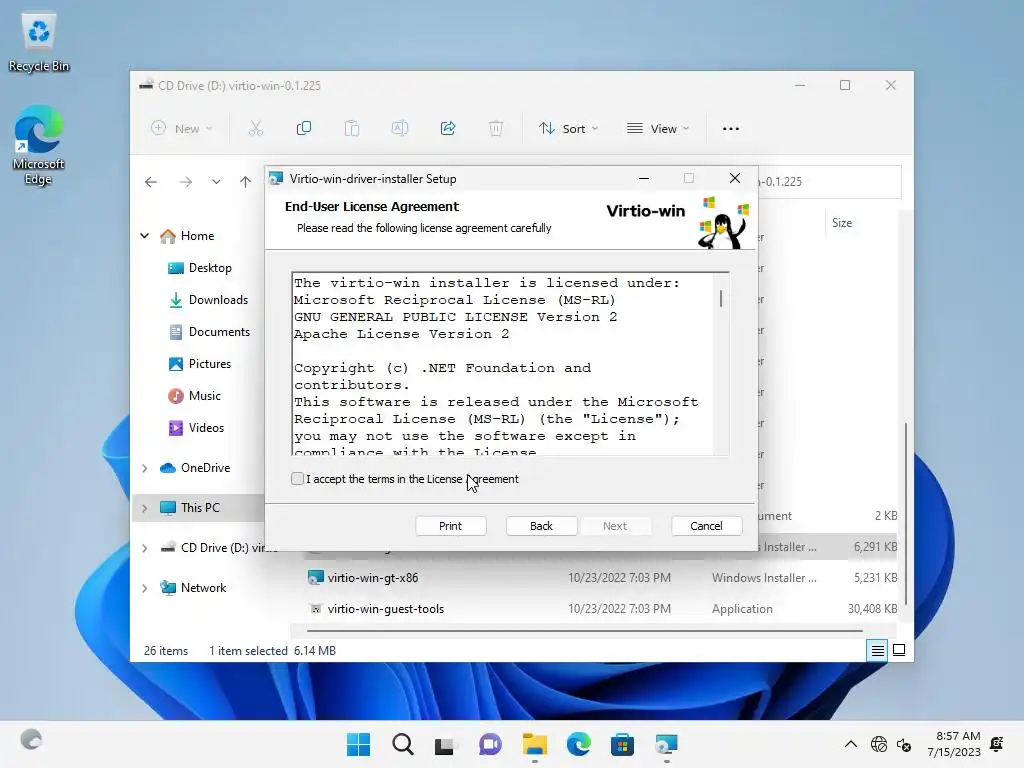Open File Explorer from the taskbar
The image size is (1024, 768).
point(535,744)
